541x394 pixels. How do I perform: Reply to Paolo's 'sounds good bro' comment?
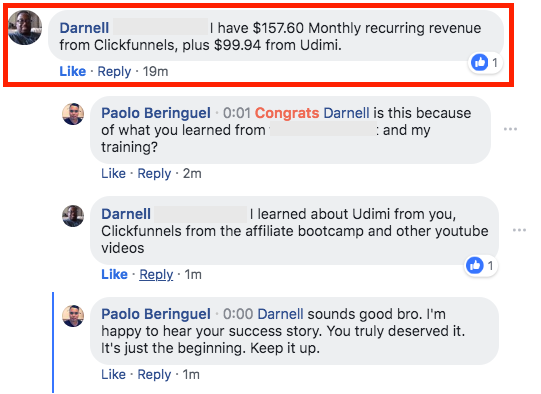154,374
